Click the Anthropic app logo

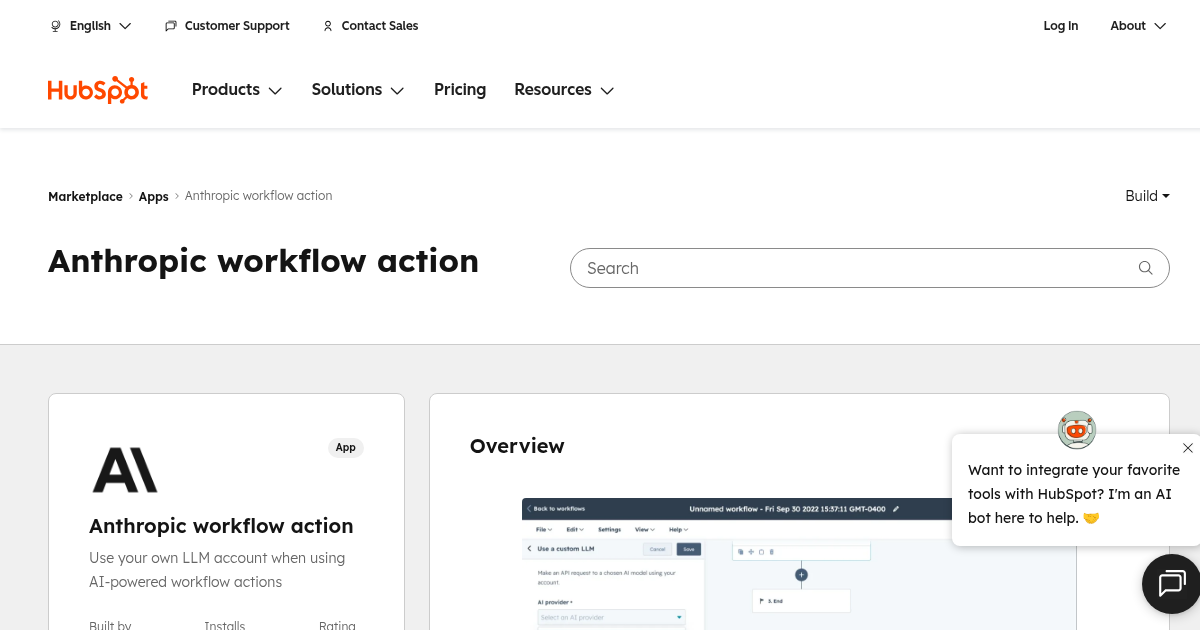(125, 470)
